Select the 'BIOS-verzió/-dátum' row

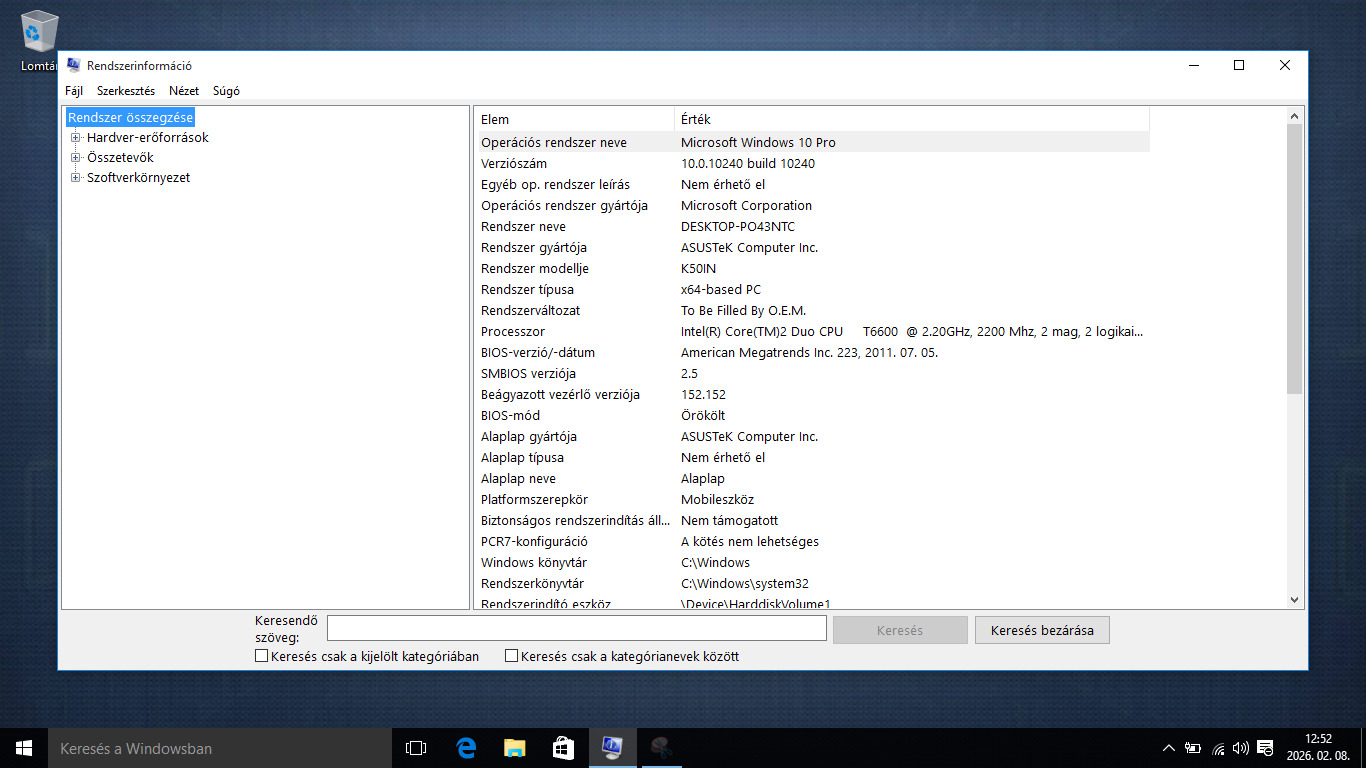click(x=813, y=352)
